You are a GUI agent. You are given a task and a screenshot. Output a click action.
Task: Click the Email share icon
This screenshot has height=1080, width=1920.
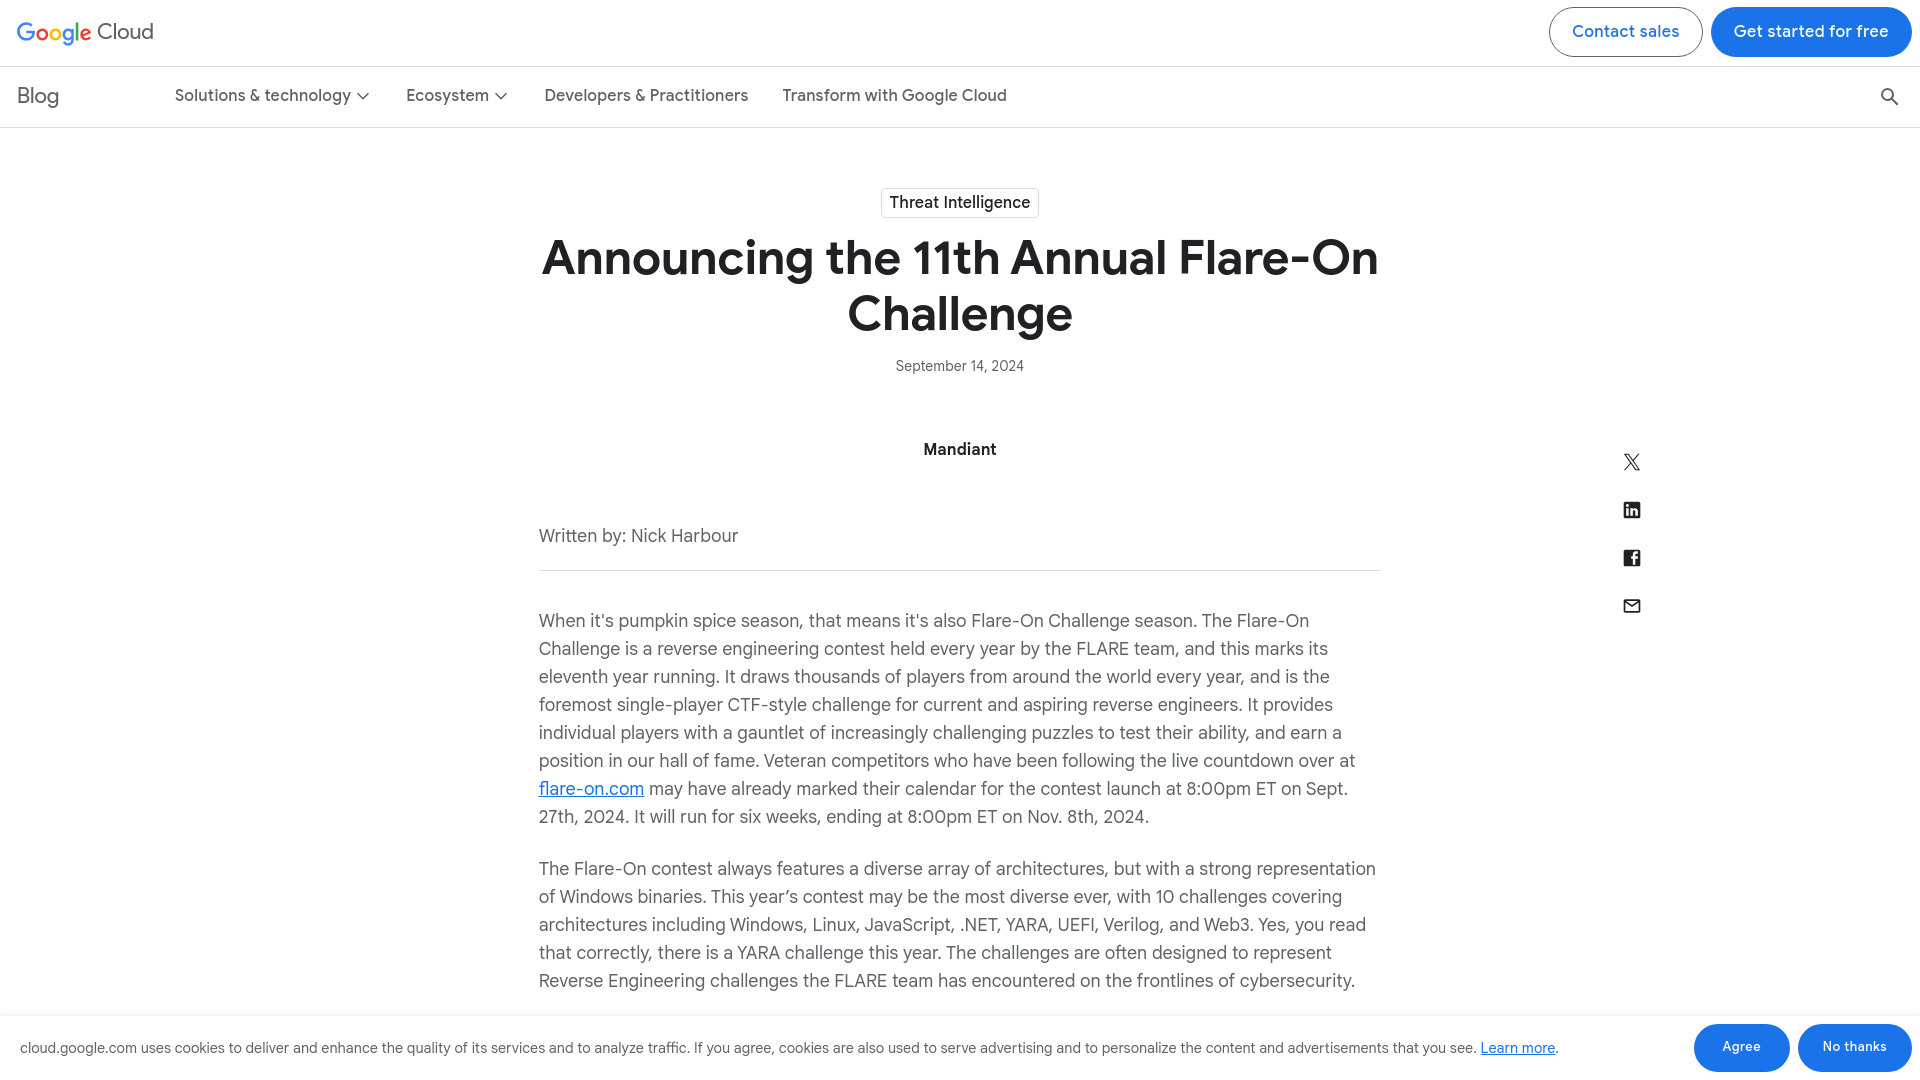tap(1631, 605)
